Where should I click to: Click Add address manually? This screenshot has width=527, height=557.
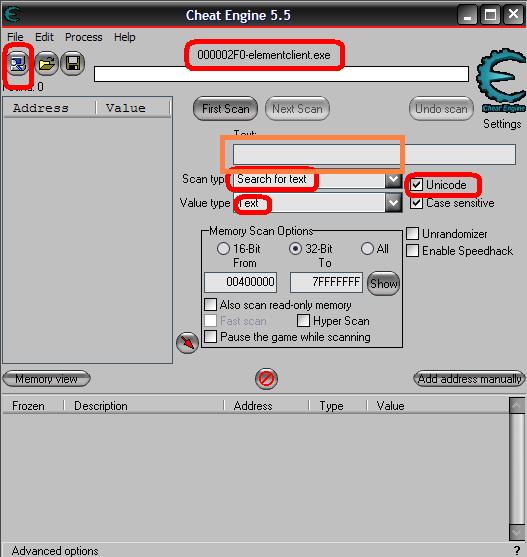469,379
